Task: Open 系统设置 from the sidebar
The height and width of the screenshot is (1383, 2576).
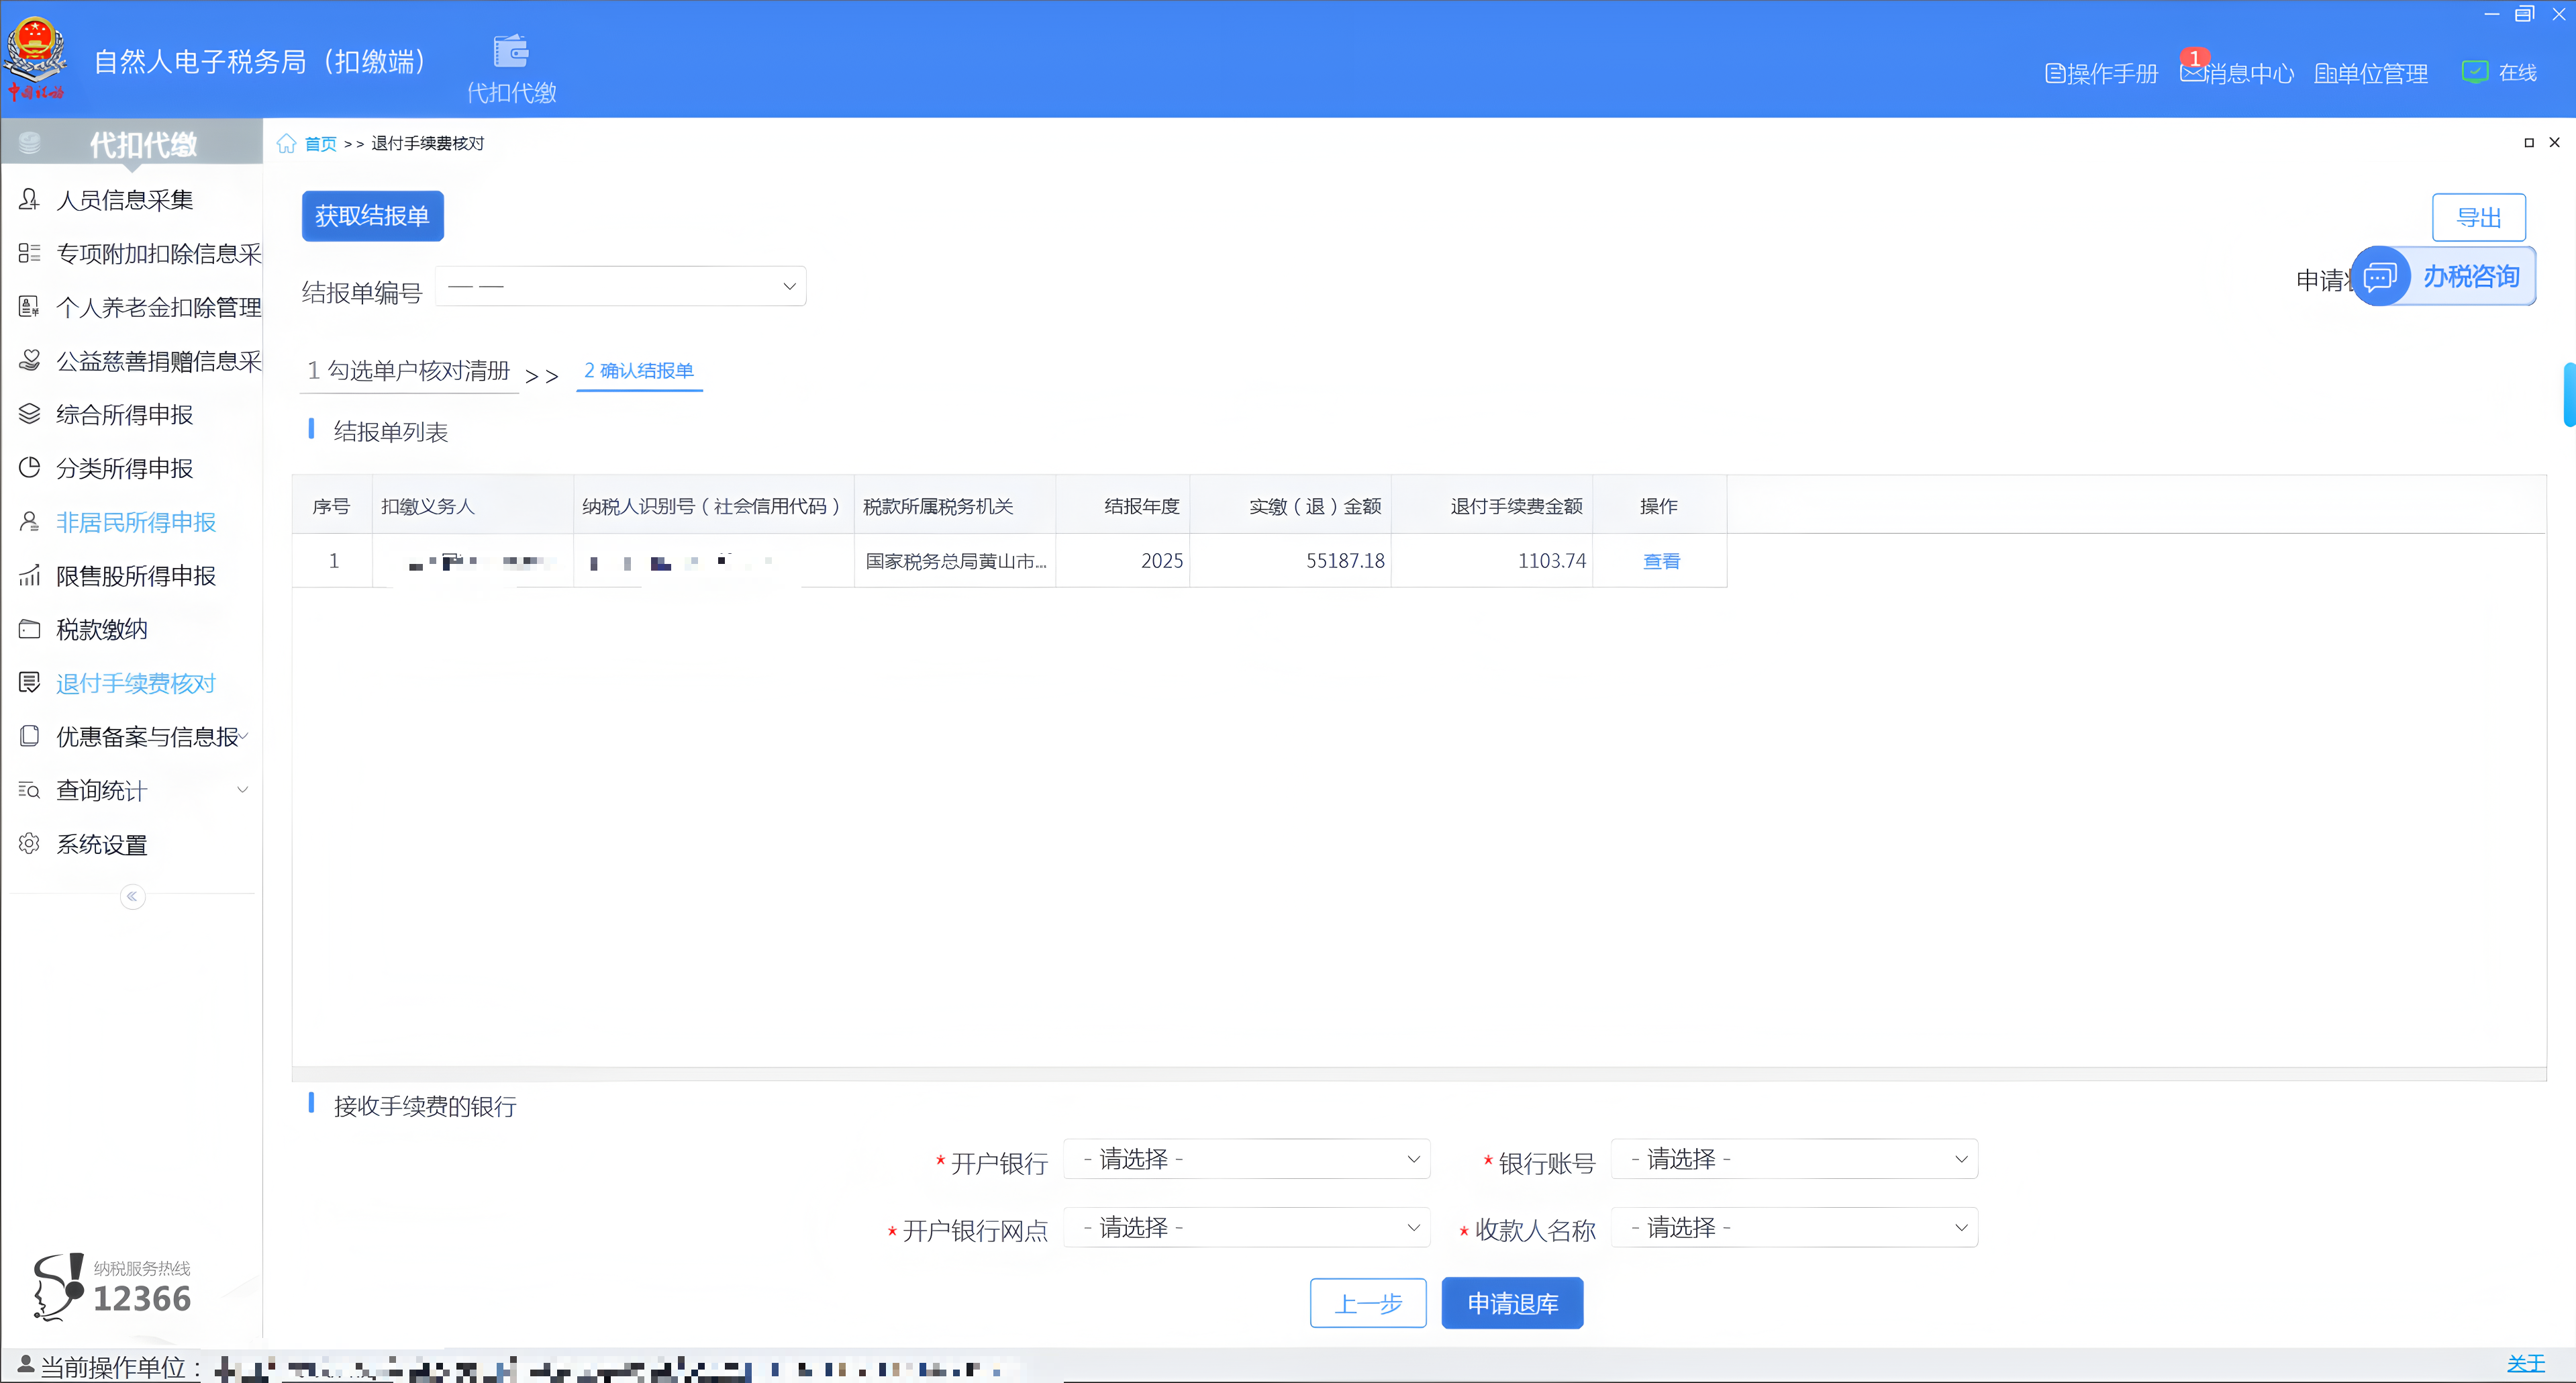Action: pos(101,844)
